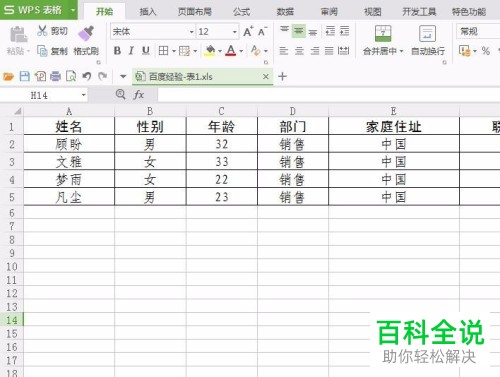500x377 pixels.
Task: Justify text in cell
Action: click(x=329, y=51)
